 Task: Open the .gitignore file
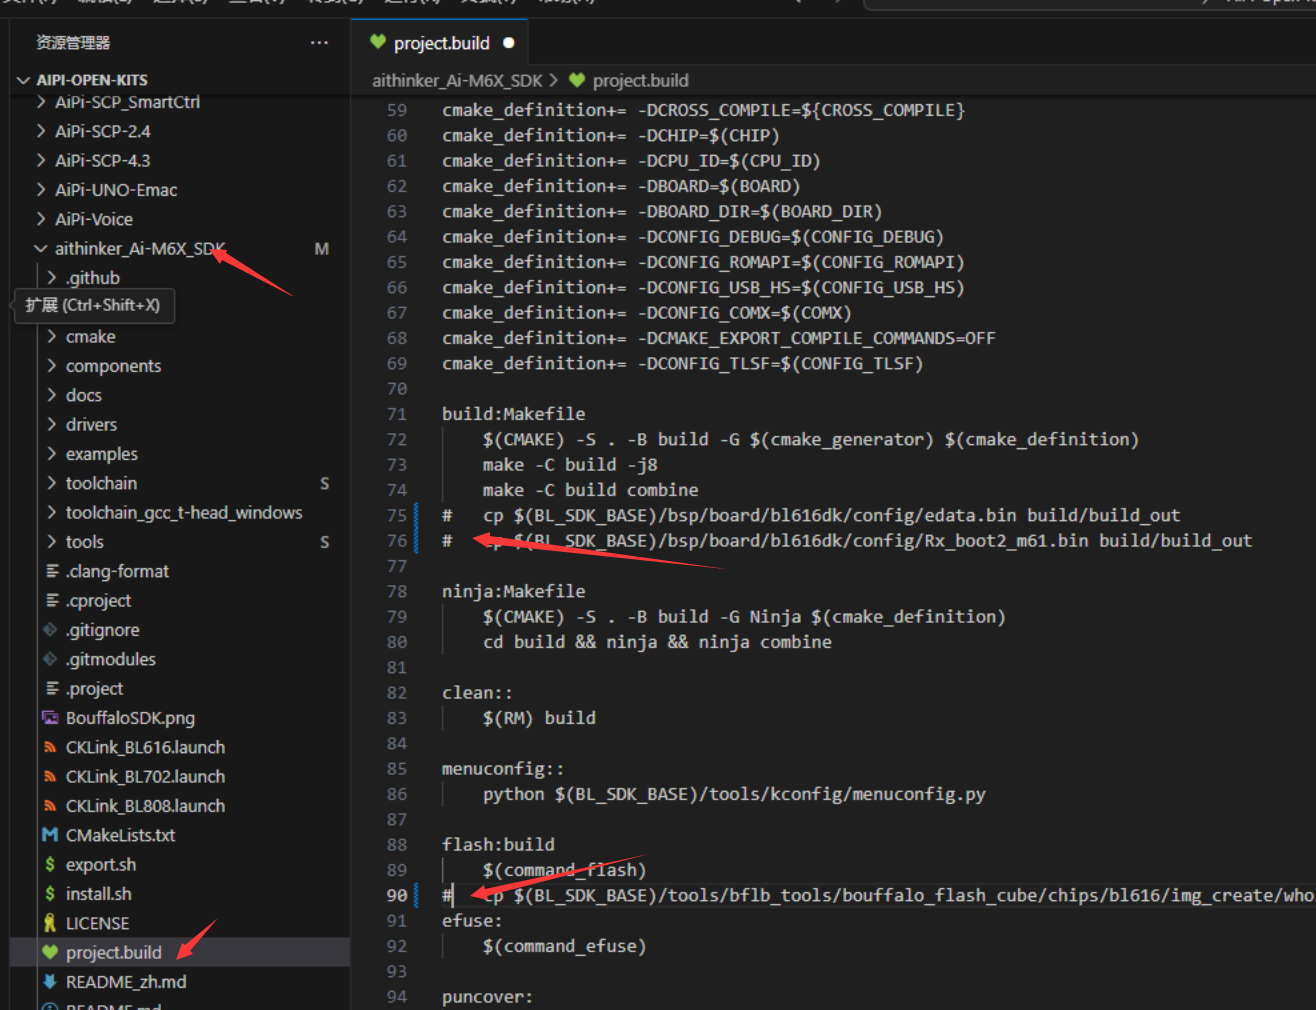click(102, 630)
